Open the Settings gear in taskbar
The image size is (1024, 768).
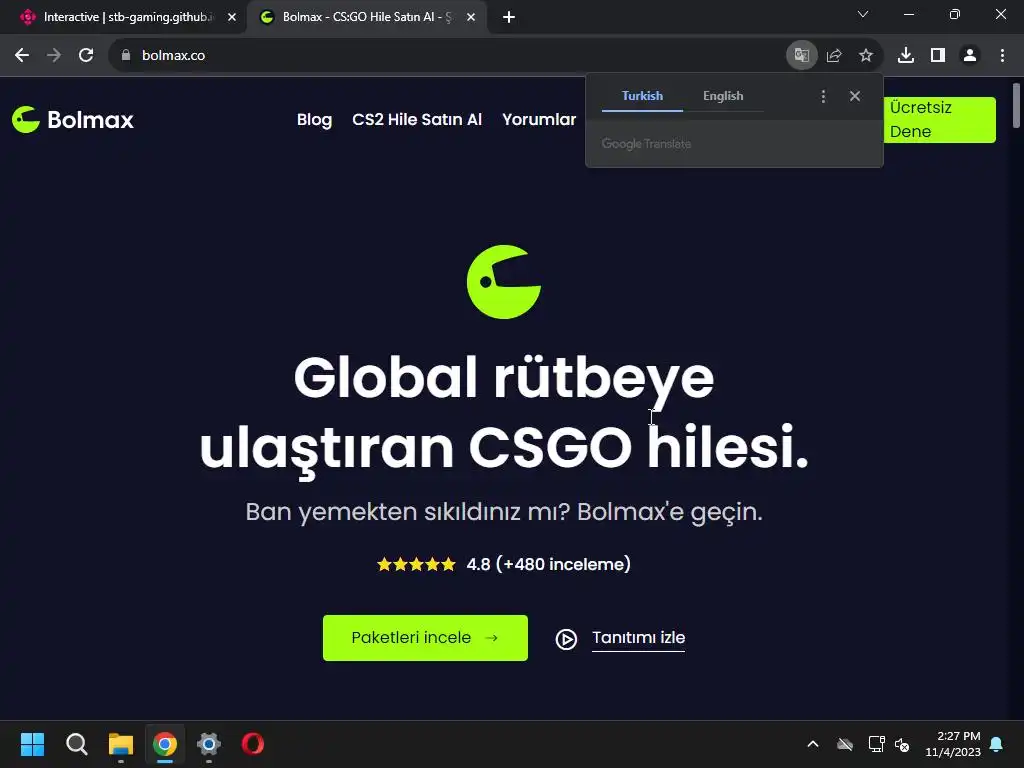(x=209, y=744)
